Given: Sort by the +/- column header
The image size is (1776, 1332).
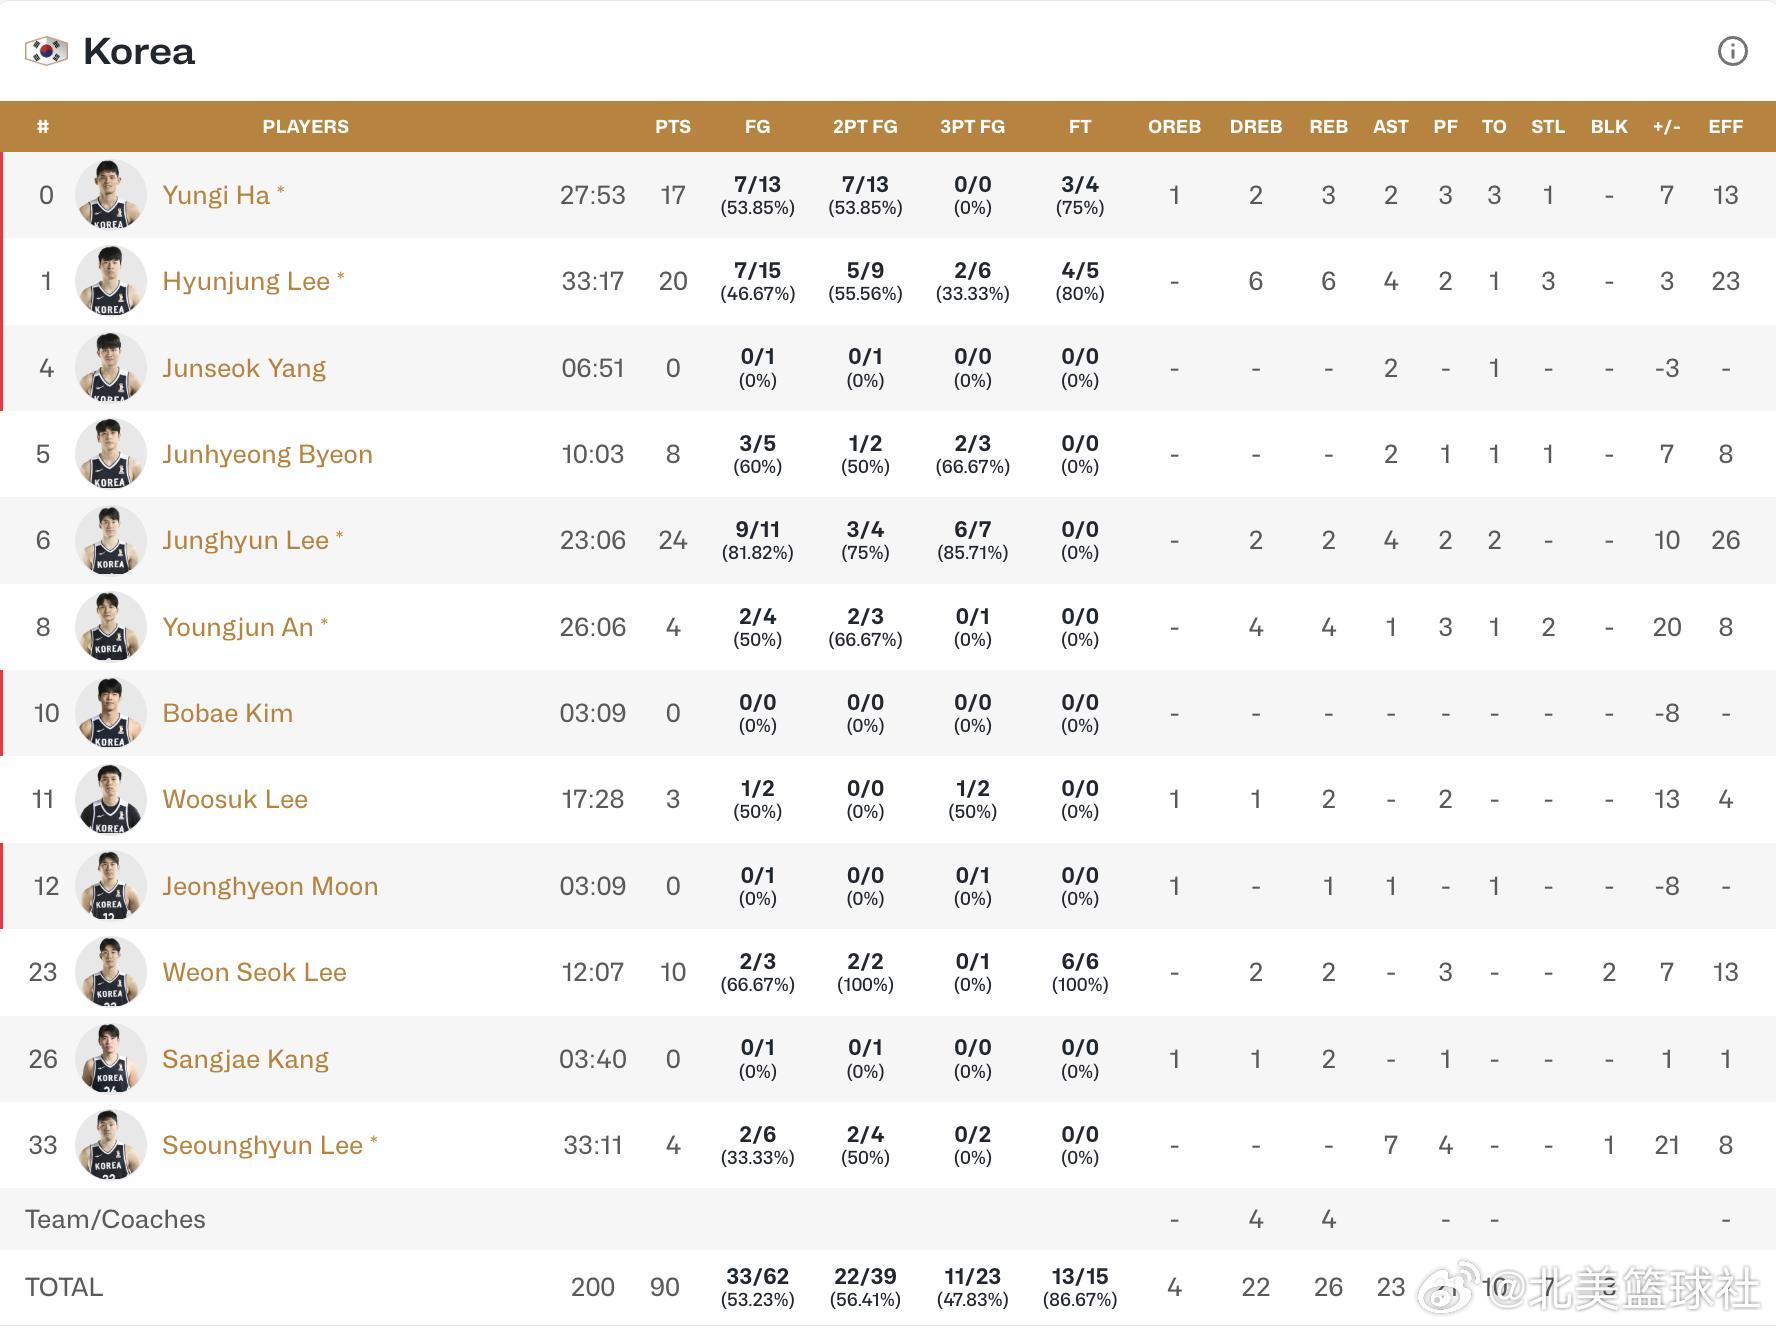Looking at the screenshot, I should (x=1666, y=127).
